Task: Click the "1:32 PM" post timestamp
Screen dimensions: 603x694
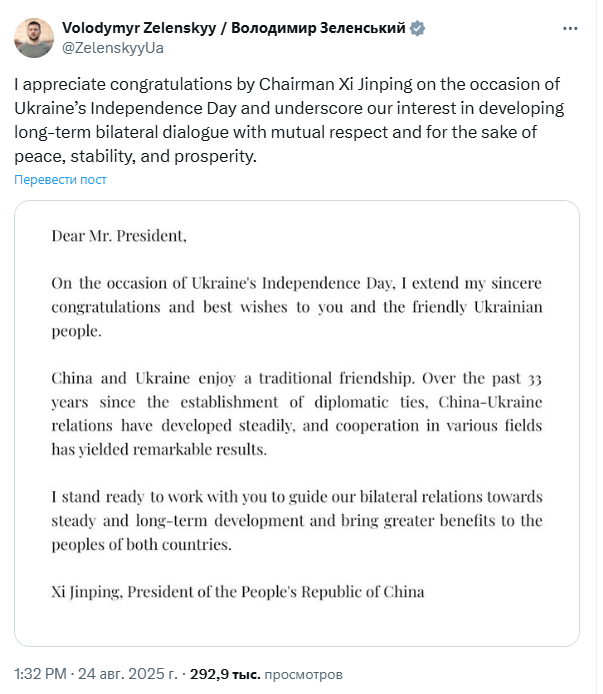Action: (40, 674)
